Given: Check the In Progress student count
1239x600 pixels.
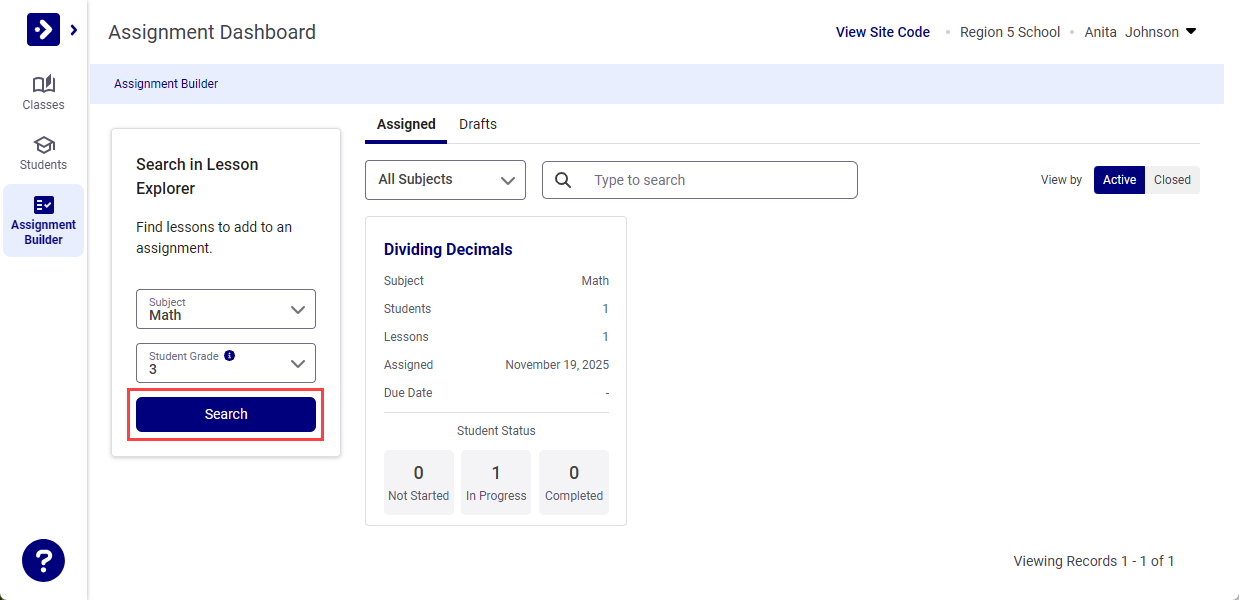Looking at the screenshot, I should click(496, 482).
